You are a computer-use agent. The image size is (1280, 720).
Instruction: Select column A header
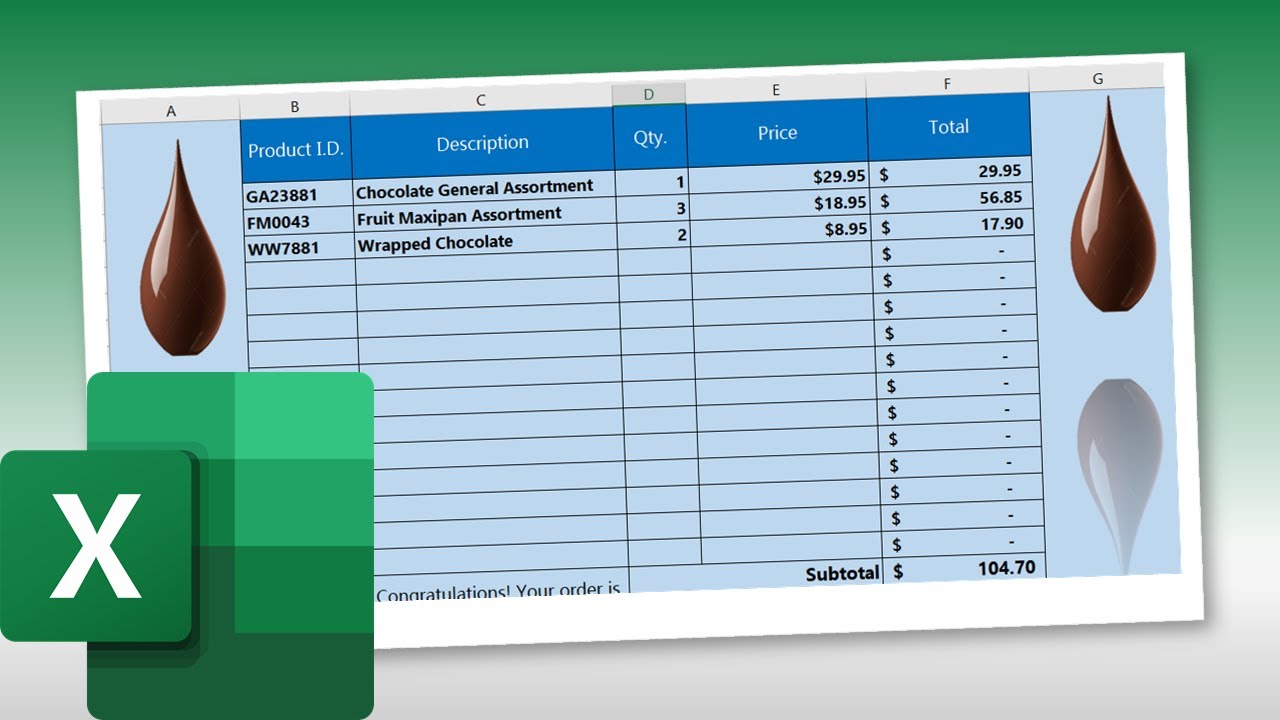pos(171,111)
